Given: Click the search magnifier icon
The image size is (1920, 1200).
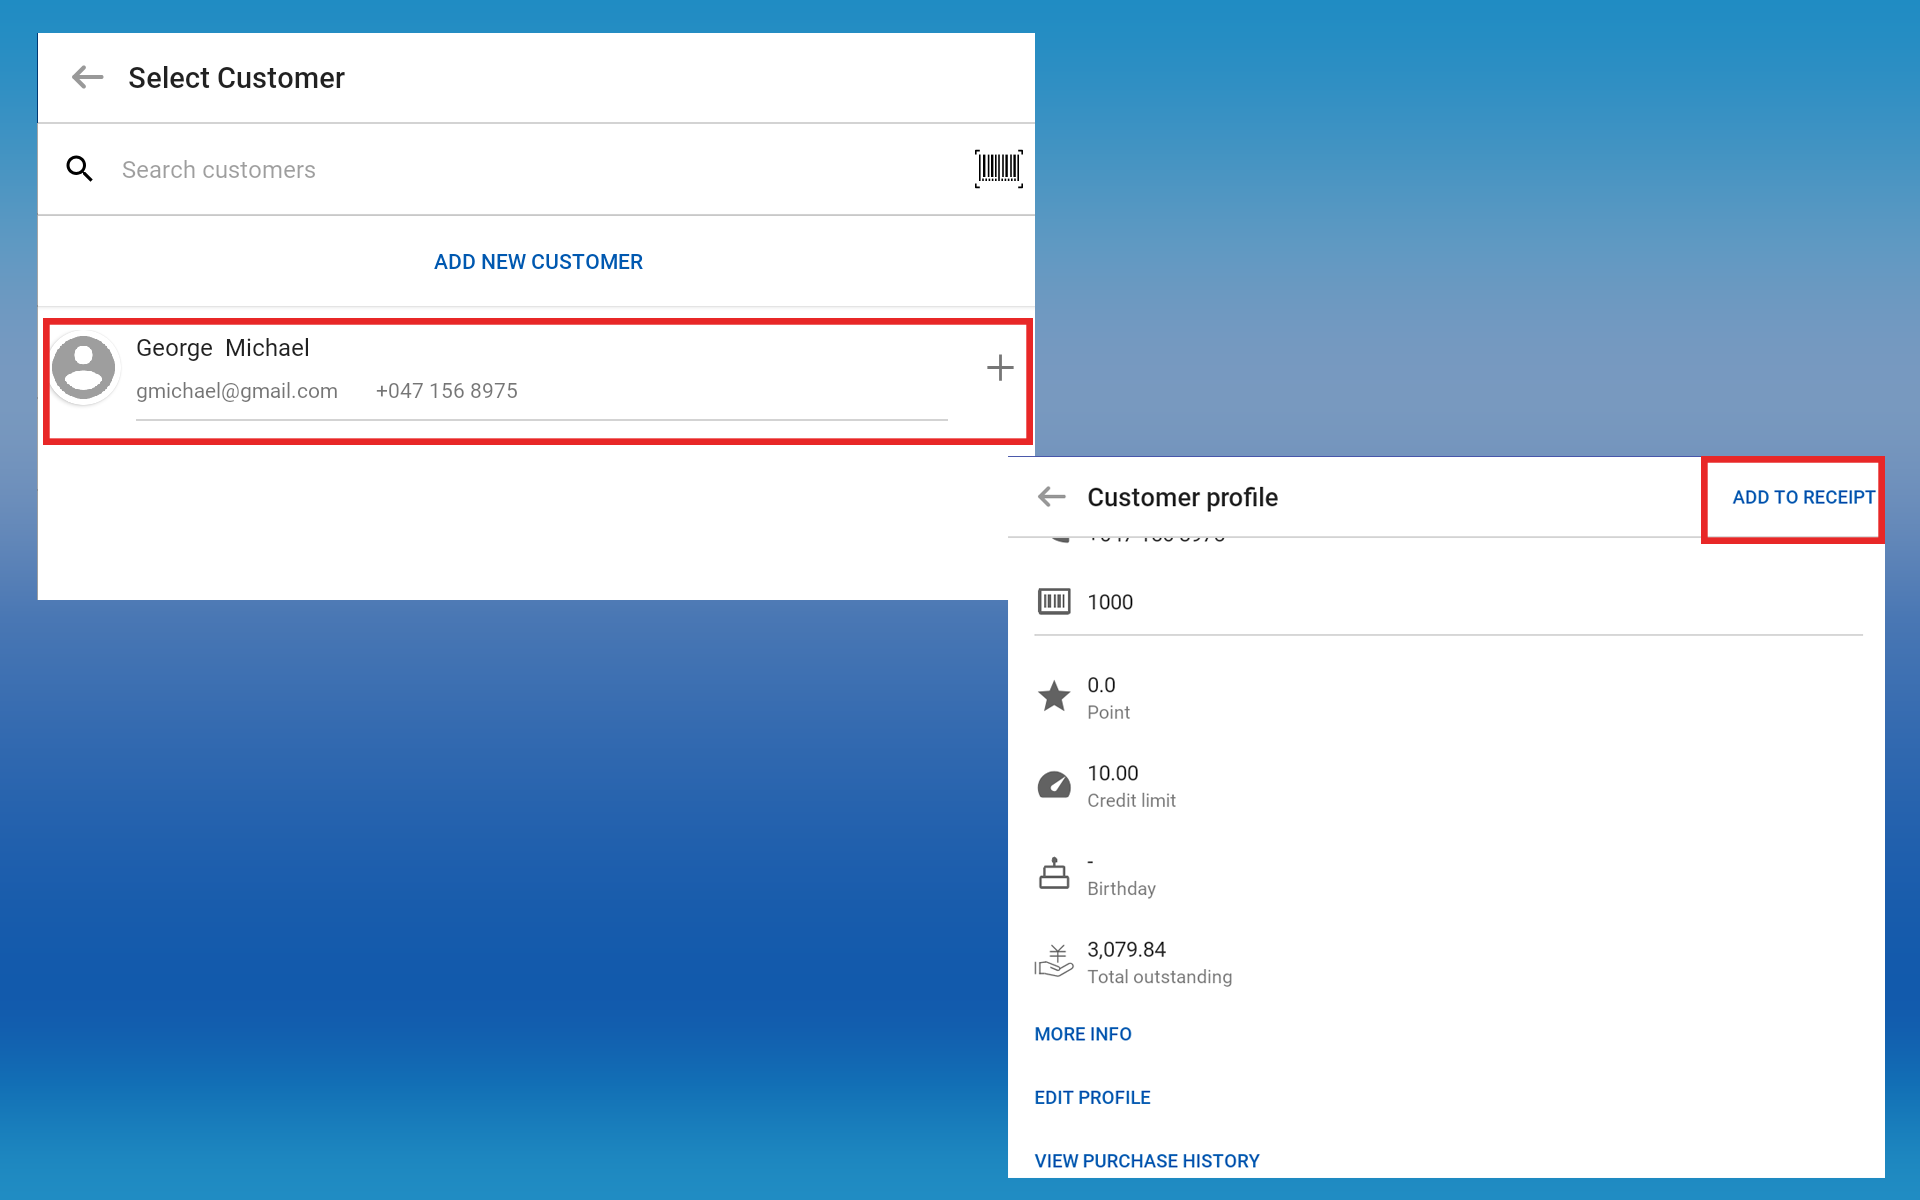Looking at the screenshot, I should click(x=80, y=169).
